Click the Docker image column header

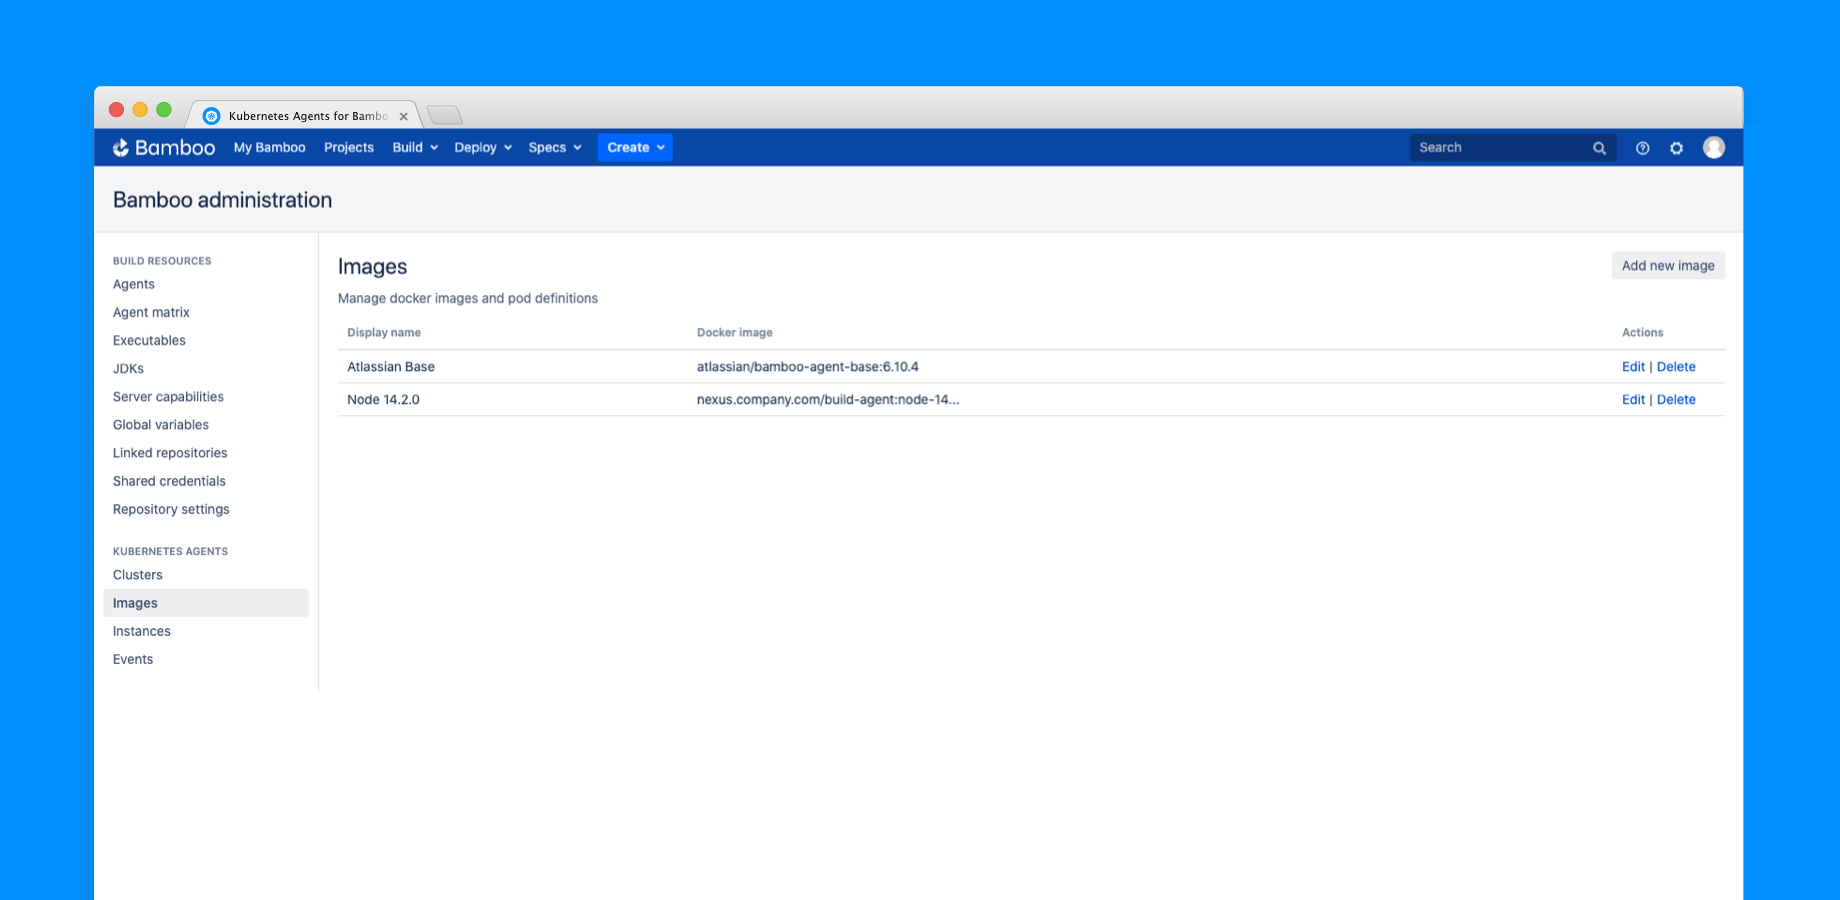735,332
